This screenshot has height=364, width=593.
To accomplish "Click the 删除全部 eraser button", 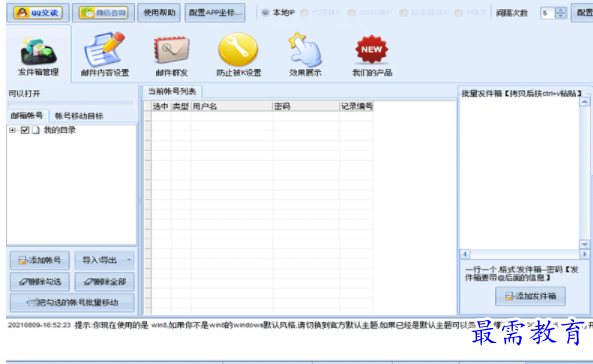I will point(104,282).
